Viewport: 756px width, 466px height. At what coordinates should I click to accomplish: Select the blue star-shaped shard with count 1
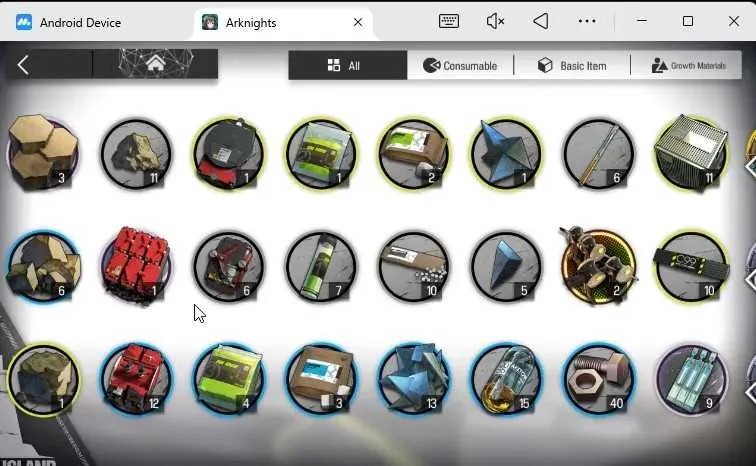click(506, 153)
